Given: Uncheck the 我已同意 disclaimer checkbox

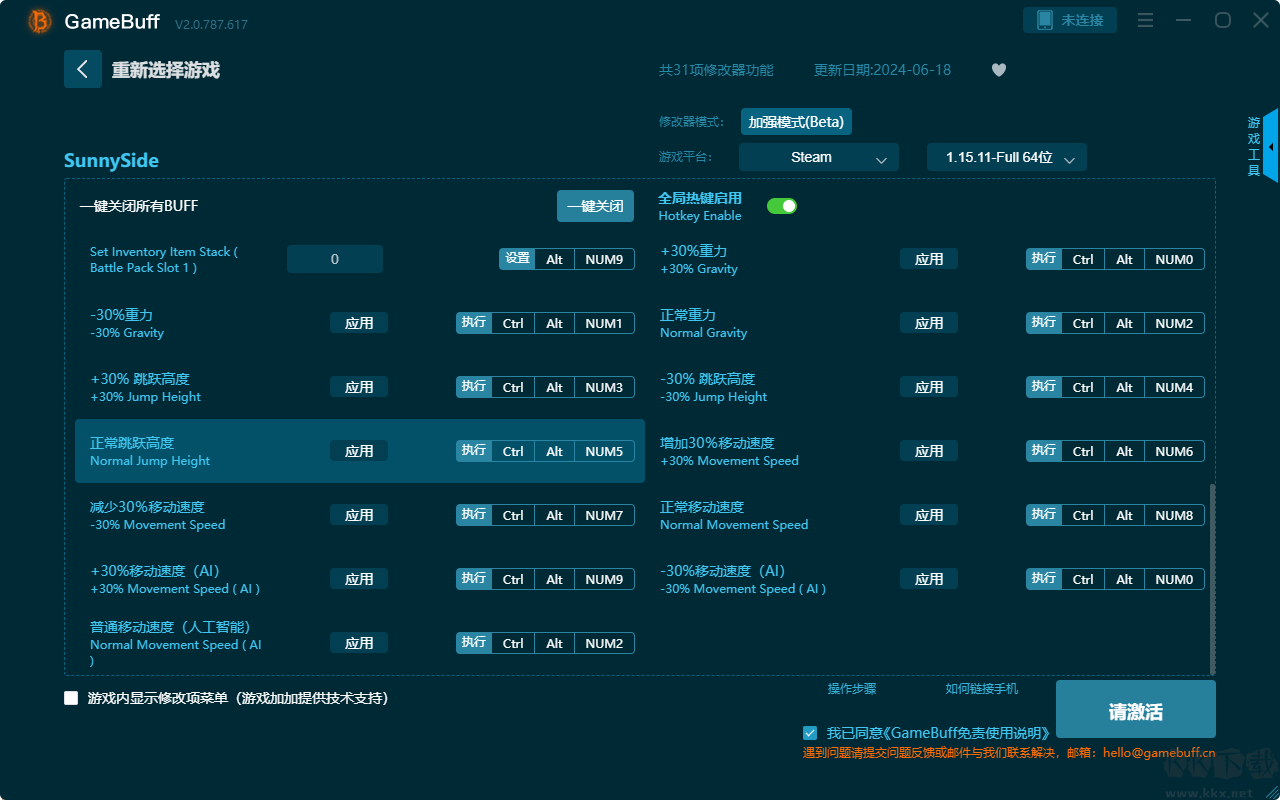Looking at the screenshot, I should [x=810, y=733].
